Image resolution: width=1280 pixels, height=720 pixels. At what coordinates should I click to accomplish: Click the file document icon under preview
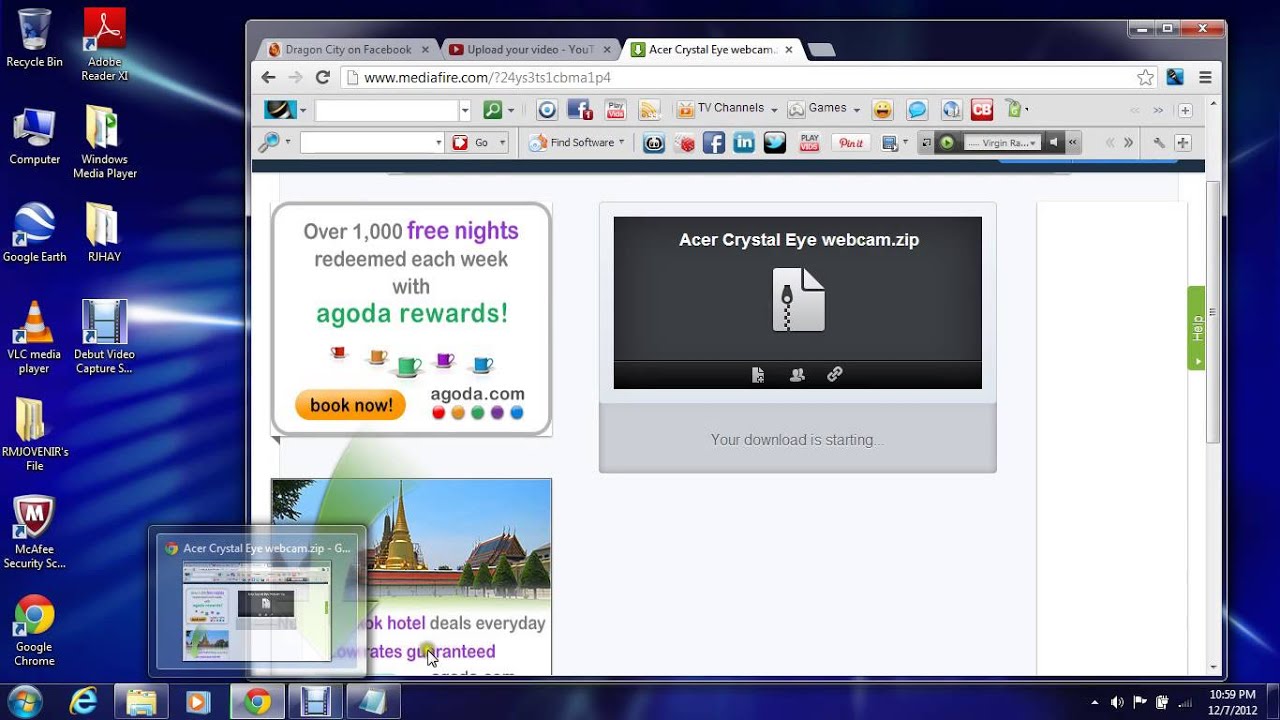tap(758, 375)
